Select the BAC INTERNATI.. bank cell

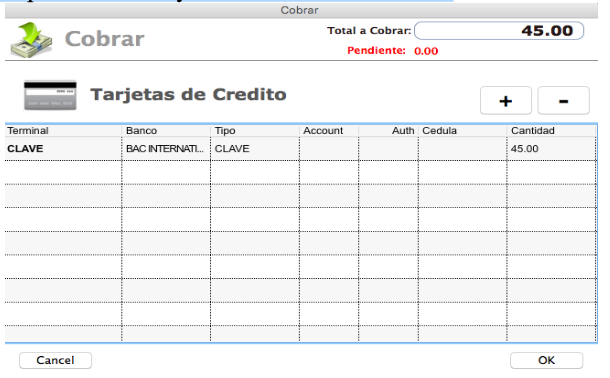click(166, 149)
